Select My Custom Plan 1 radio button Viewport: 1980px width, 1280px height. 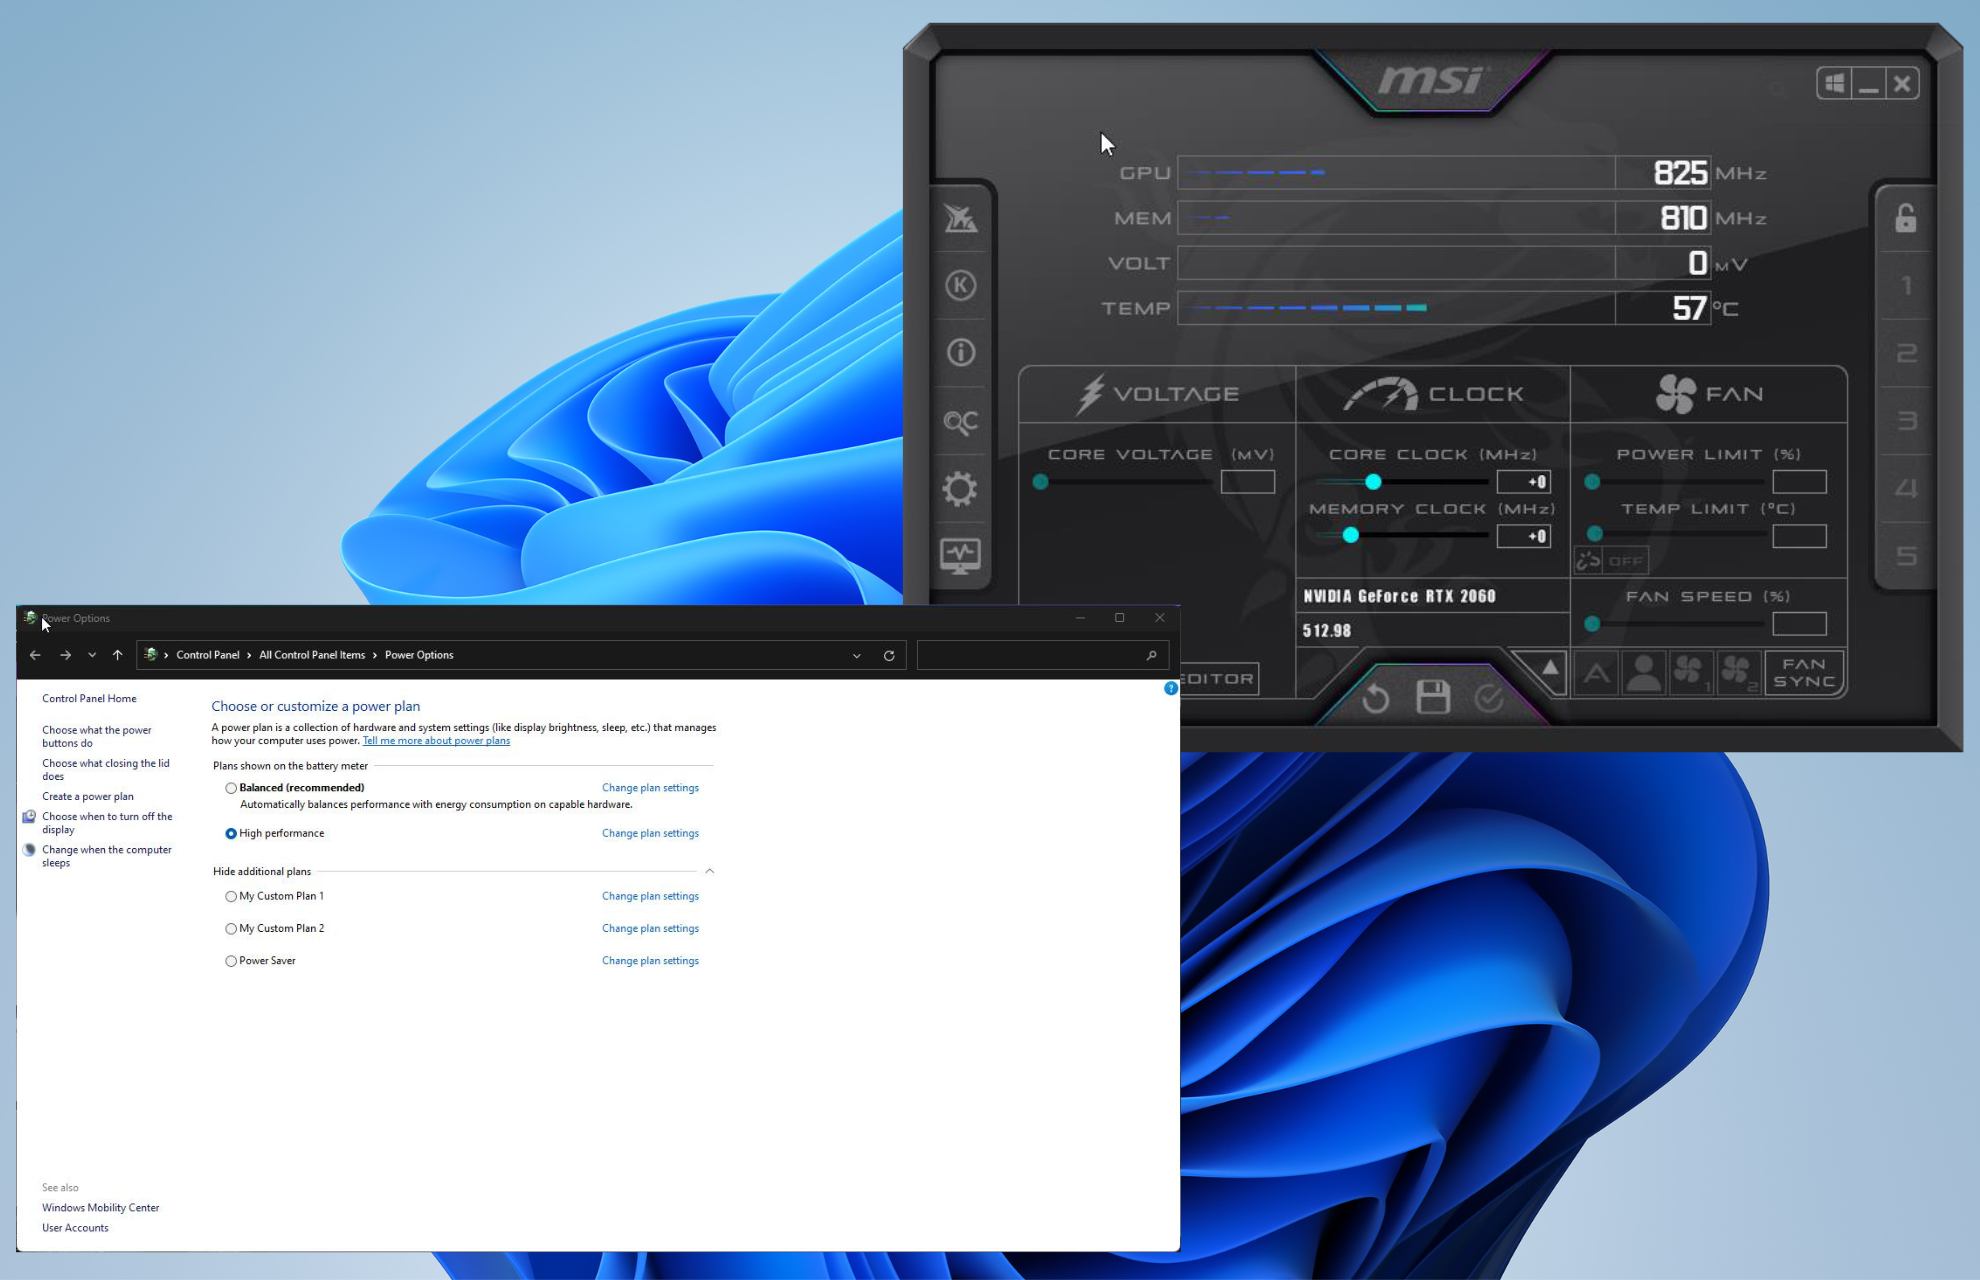pyautogui.click(x=231, y=897)
